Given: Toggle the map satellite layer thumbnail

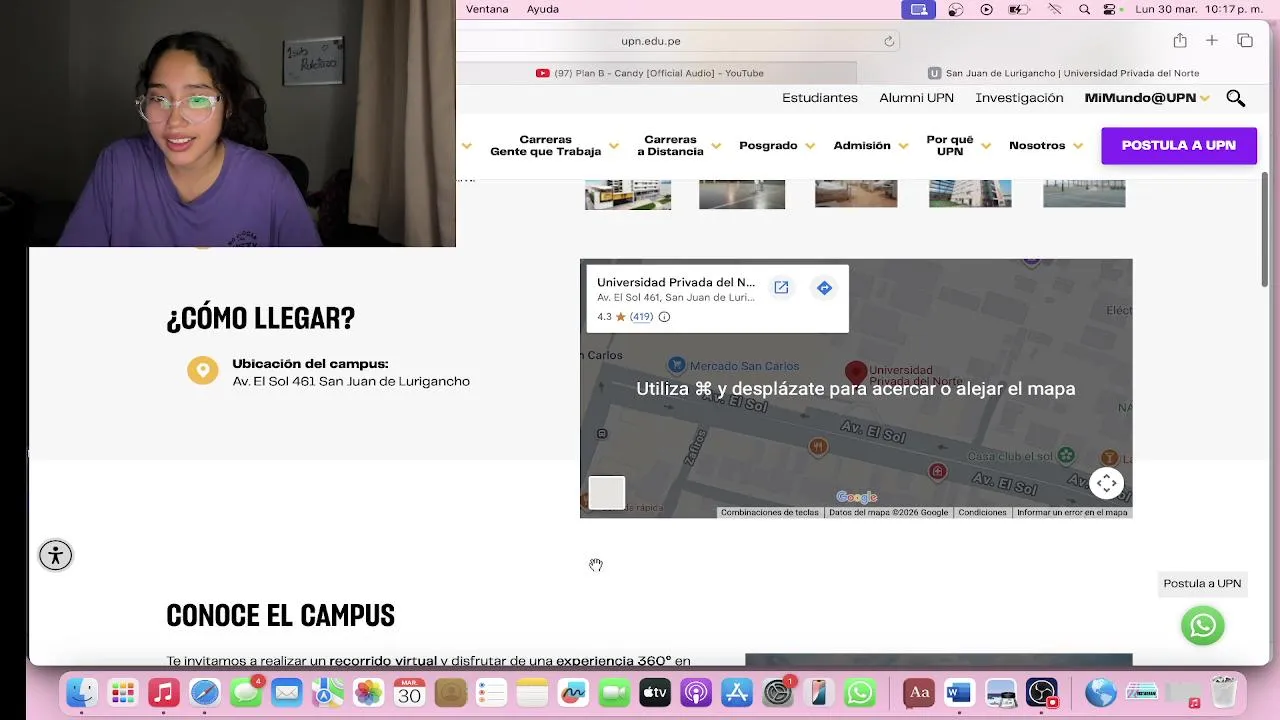Looking at the screenshot, I should [x=606, y=493].
